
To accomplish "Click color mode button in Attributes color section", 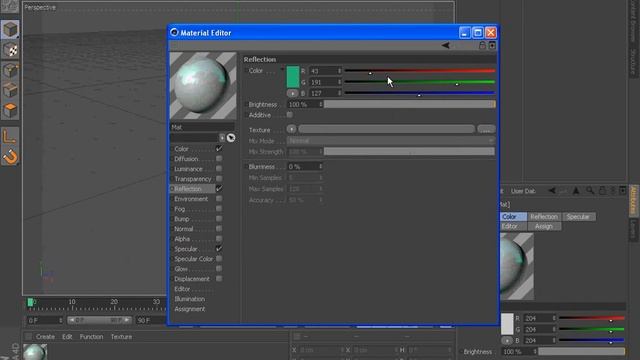I will (x=507, y=340).
